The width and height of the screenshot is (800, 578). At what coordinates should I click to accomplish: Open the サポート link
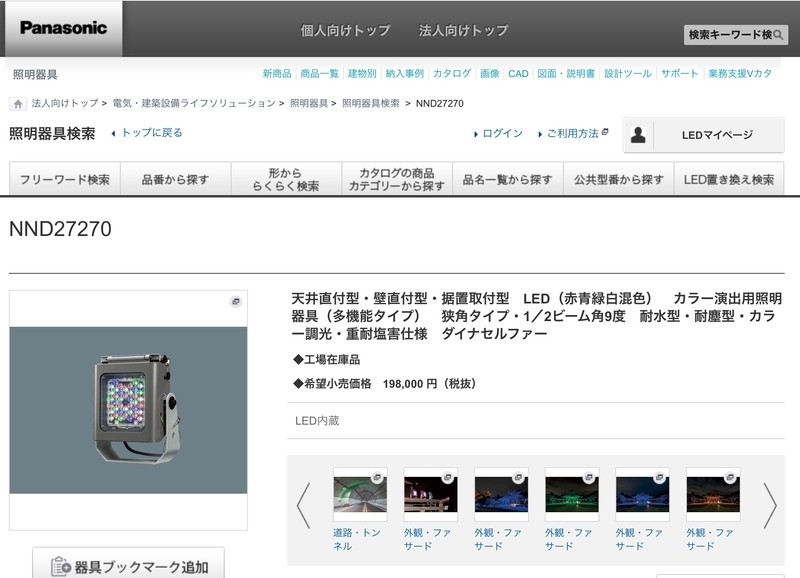coord(680,73)
